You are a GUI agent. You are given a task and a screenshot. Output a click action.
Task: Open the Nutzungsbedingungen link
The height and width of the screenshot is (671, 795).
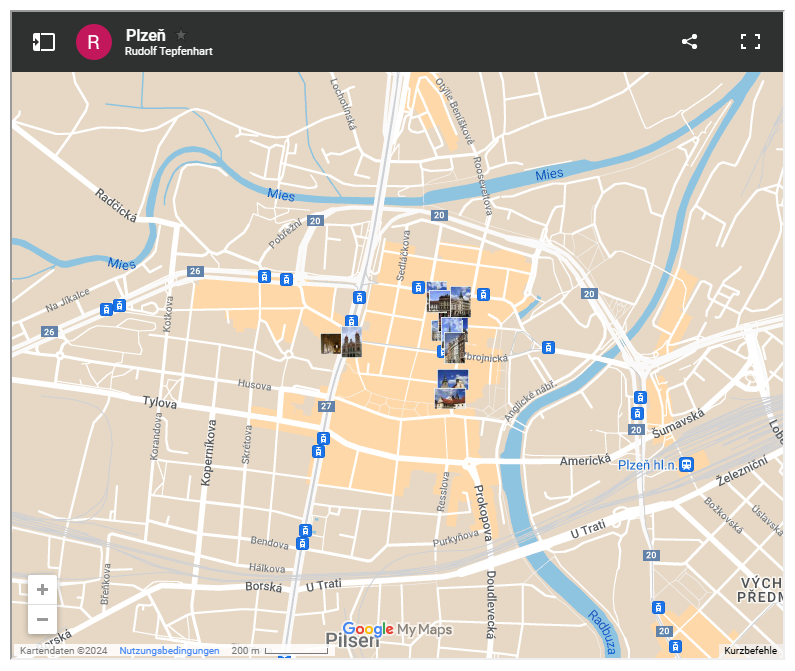(169, 651)
